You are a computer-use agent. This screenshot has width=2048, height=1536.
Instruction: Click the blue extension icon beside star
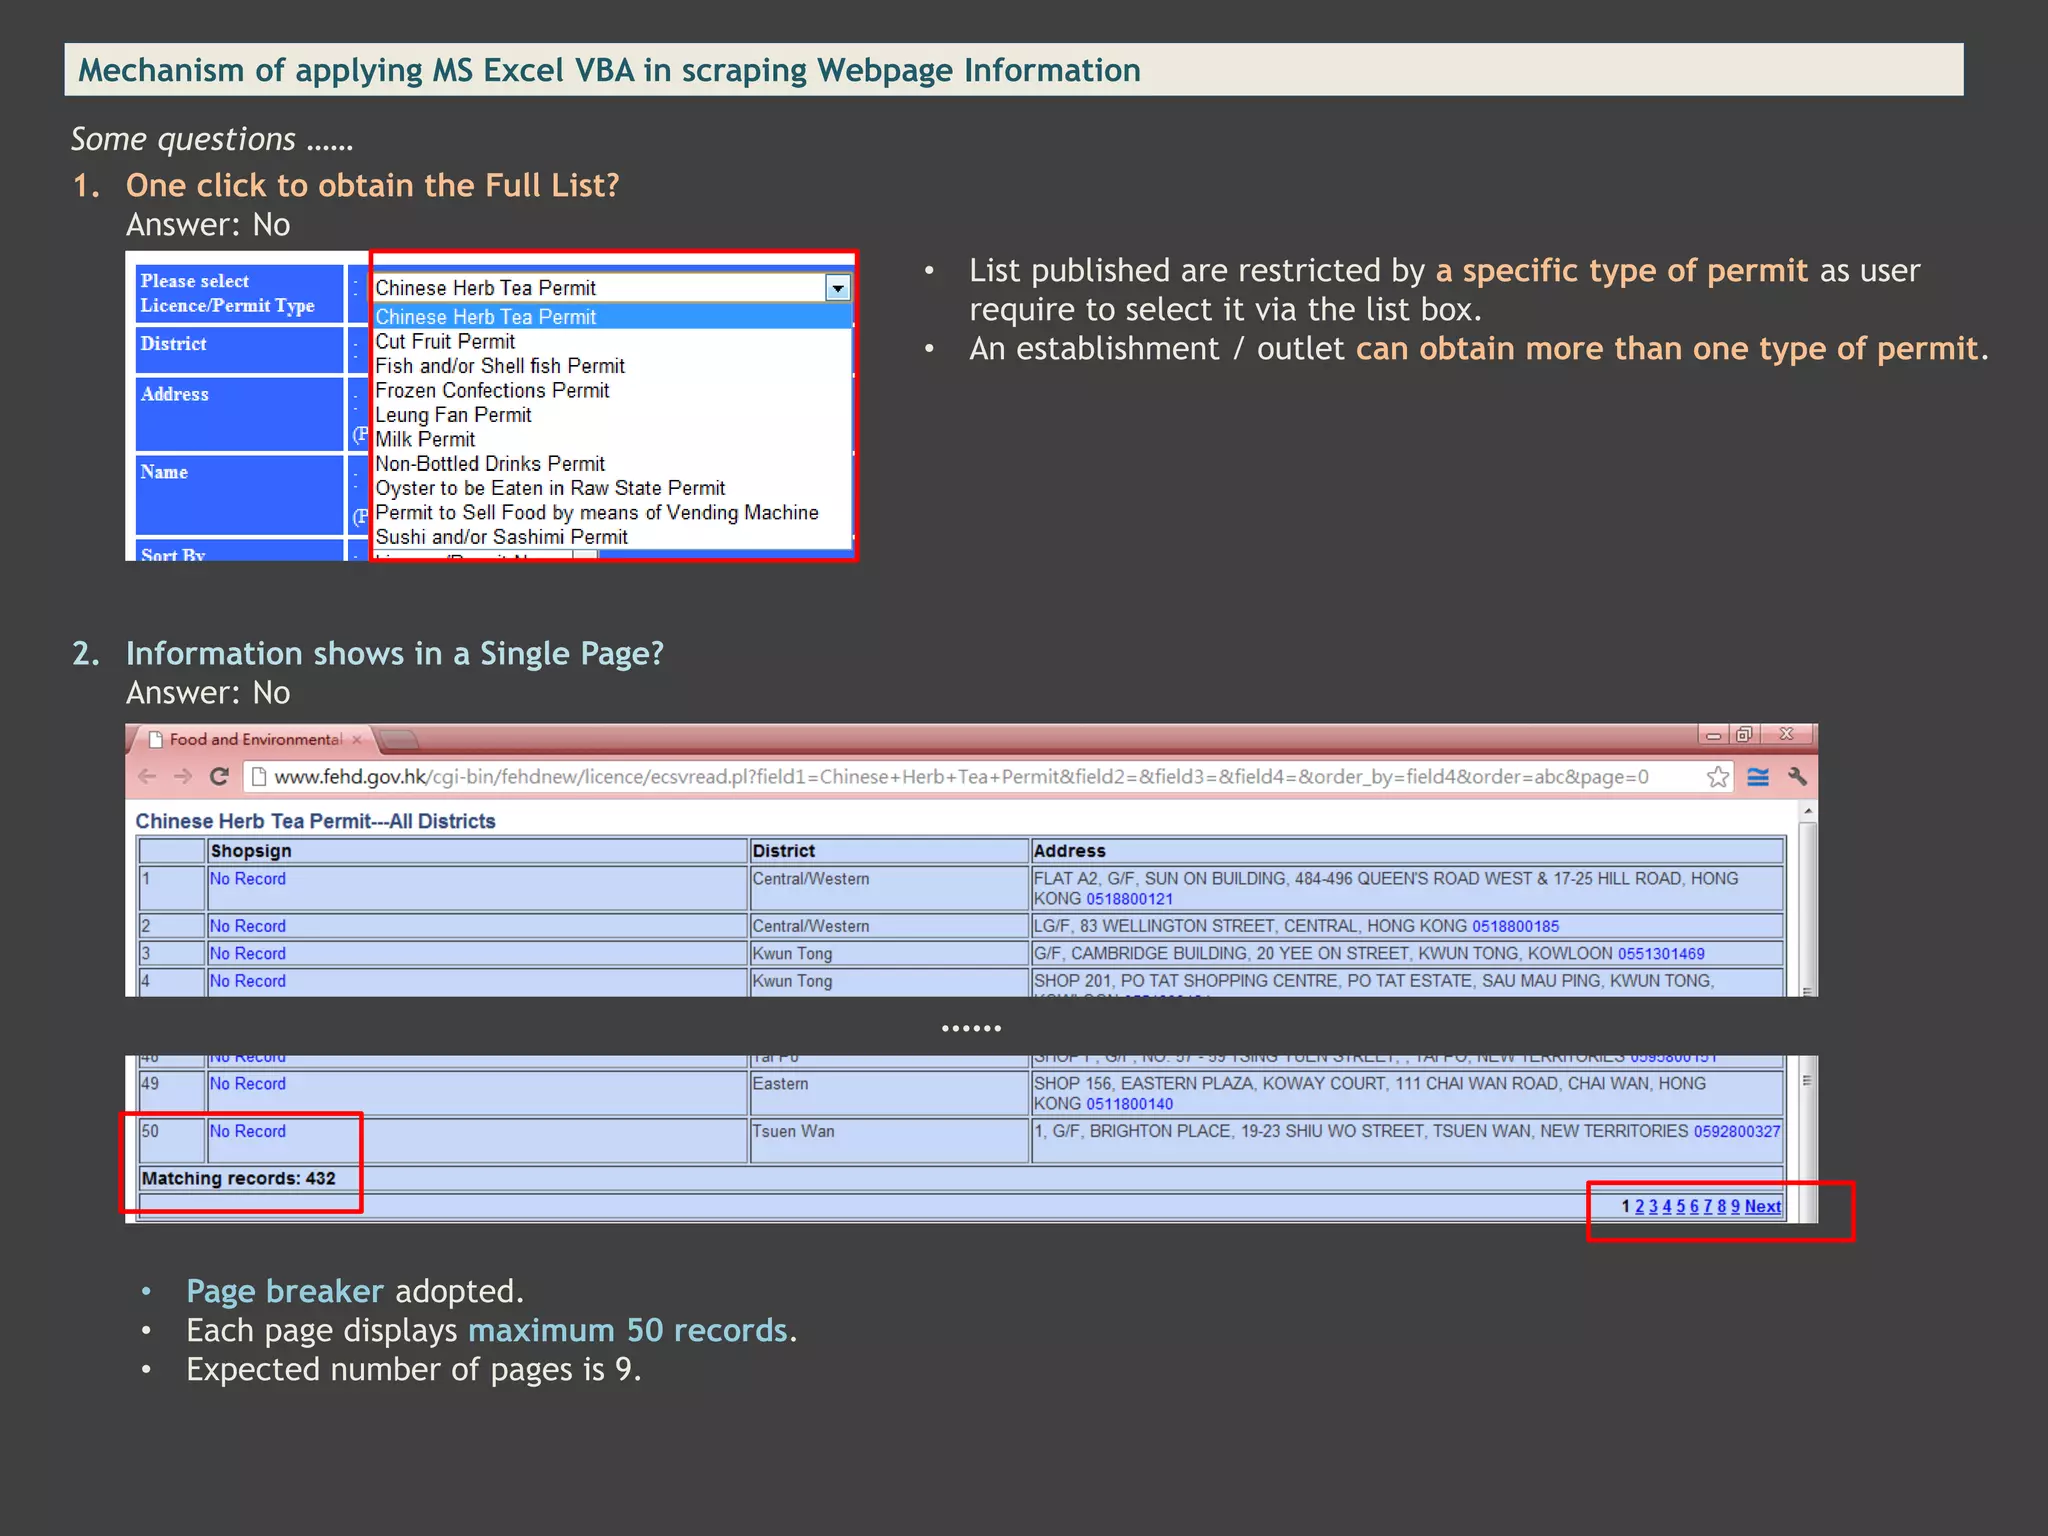pyautogui.click(x=1758, y=776)
